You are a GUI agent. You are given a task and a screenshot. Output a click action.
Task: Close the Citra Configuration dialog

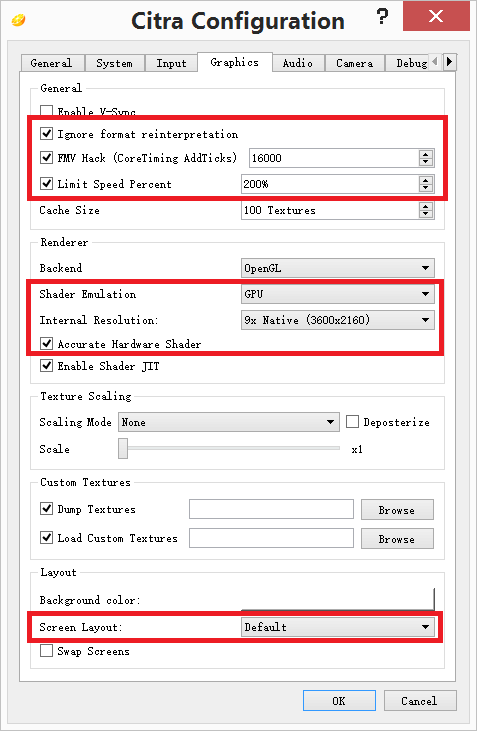click(436, 16)
